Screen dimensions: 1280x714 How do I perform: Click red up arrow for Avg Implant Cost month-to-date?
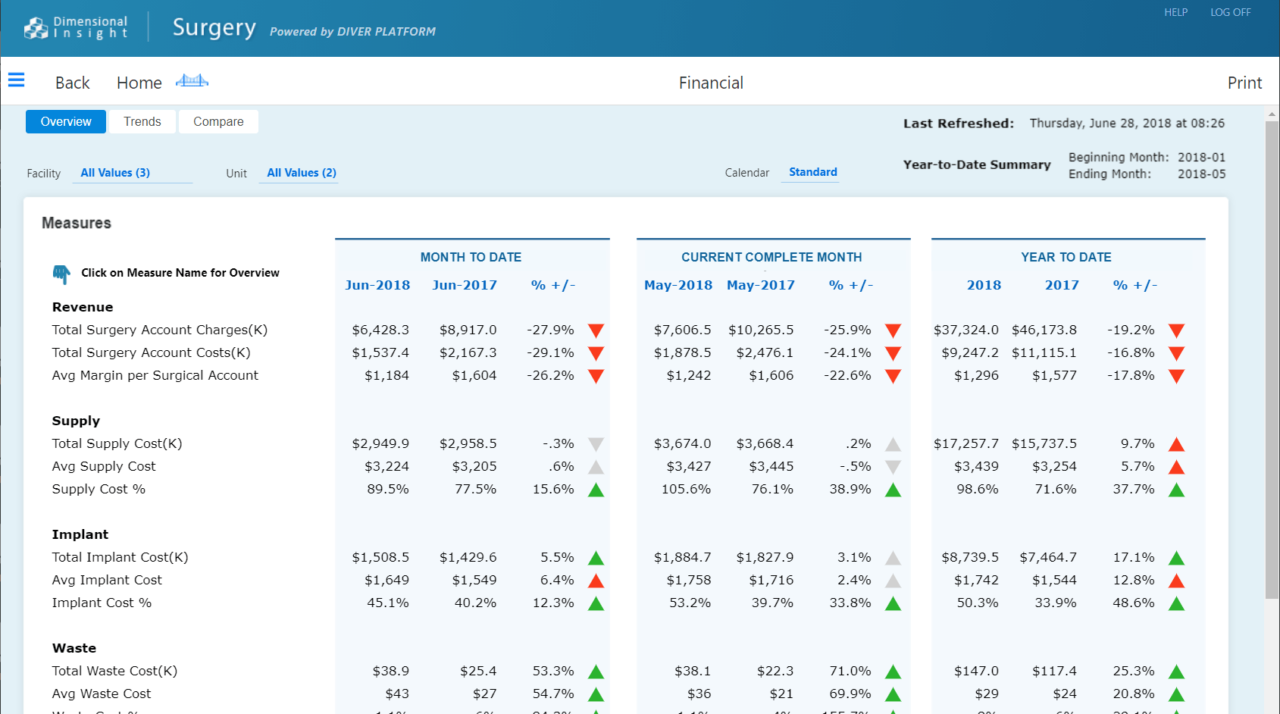596,581
